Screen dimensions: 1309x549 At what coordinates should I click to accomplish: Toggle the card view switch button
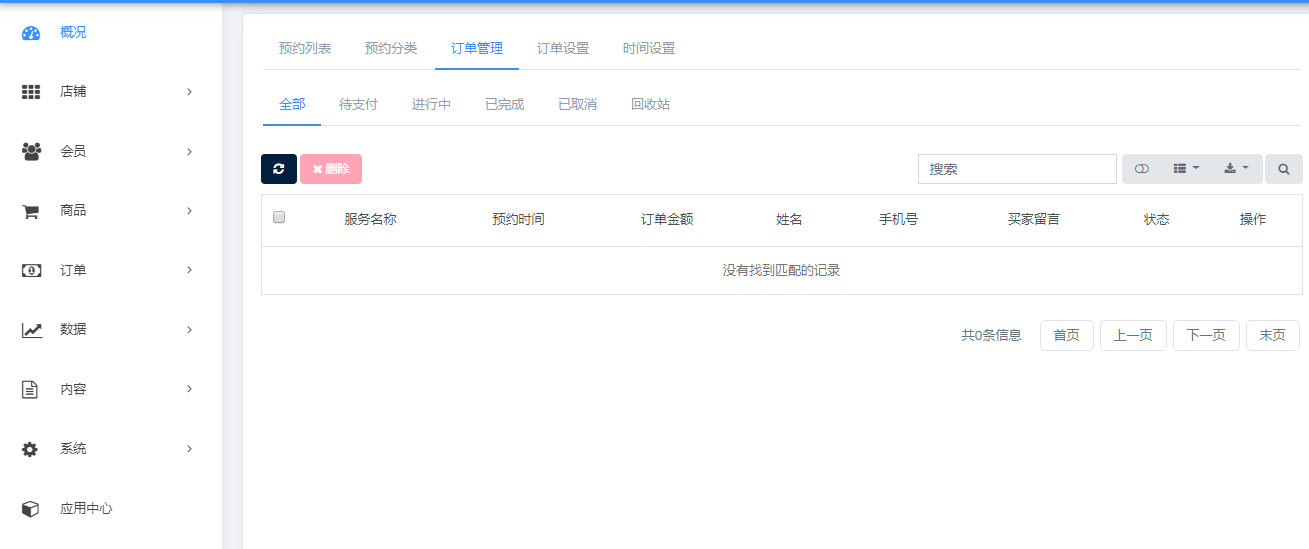1142,169
